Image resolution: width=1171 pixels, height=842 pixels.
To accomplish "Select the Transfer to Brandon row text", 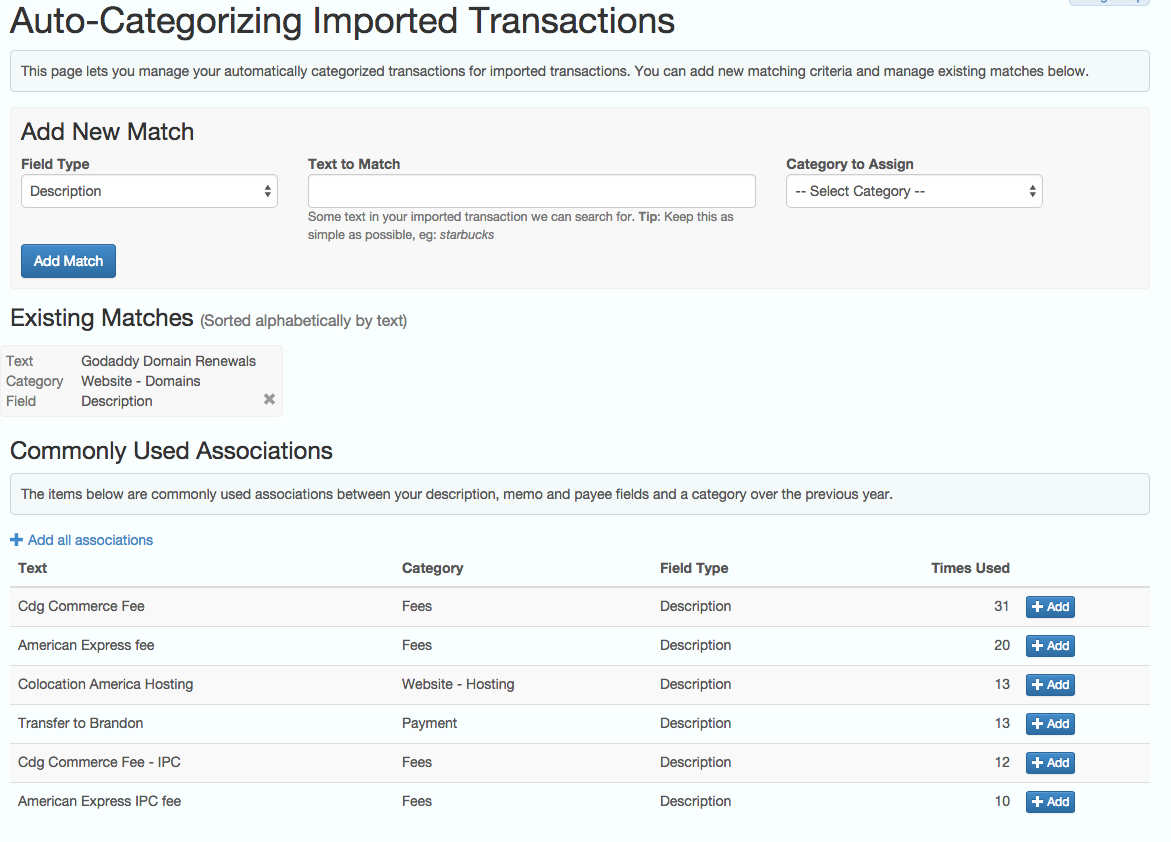I will pyautogui.click(x=81, y=723).
